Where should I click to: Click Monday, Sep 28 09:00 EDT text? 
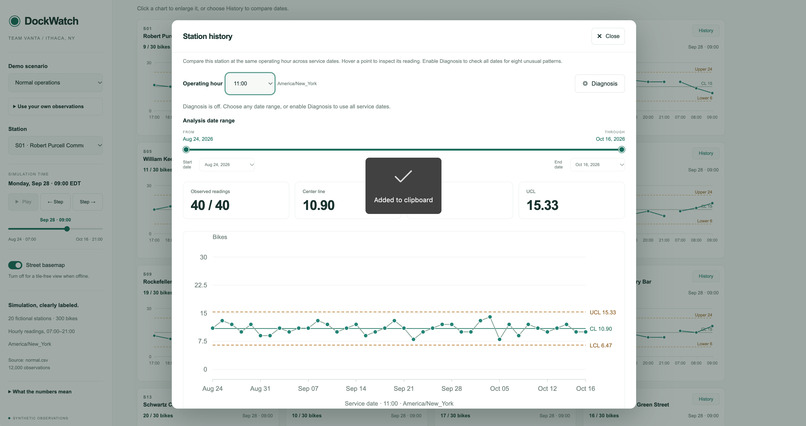[44, 183]
